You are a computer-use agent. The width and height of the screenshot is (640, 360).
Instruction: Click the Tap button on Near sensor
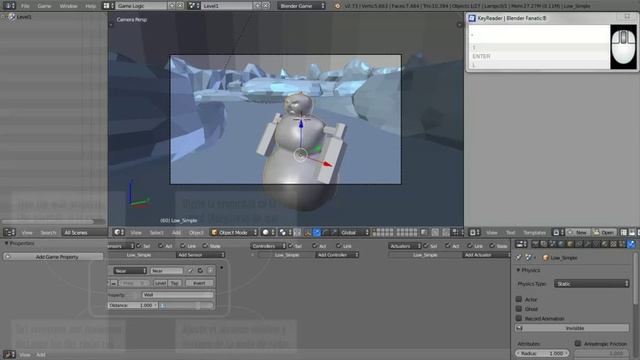point(174,283)
